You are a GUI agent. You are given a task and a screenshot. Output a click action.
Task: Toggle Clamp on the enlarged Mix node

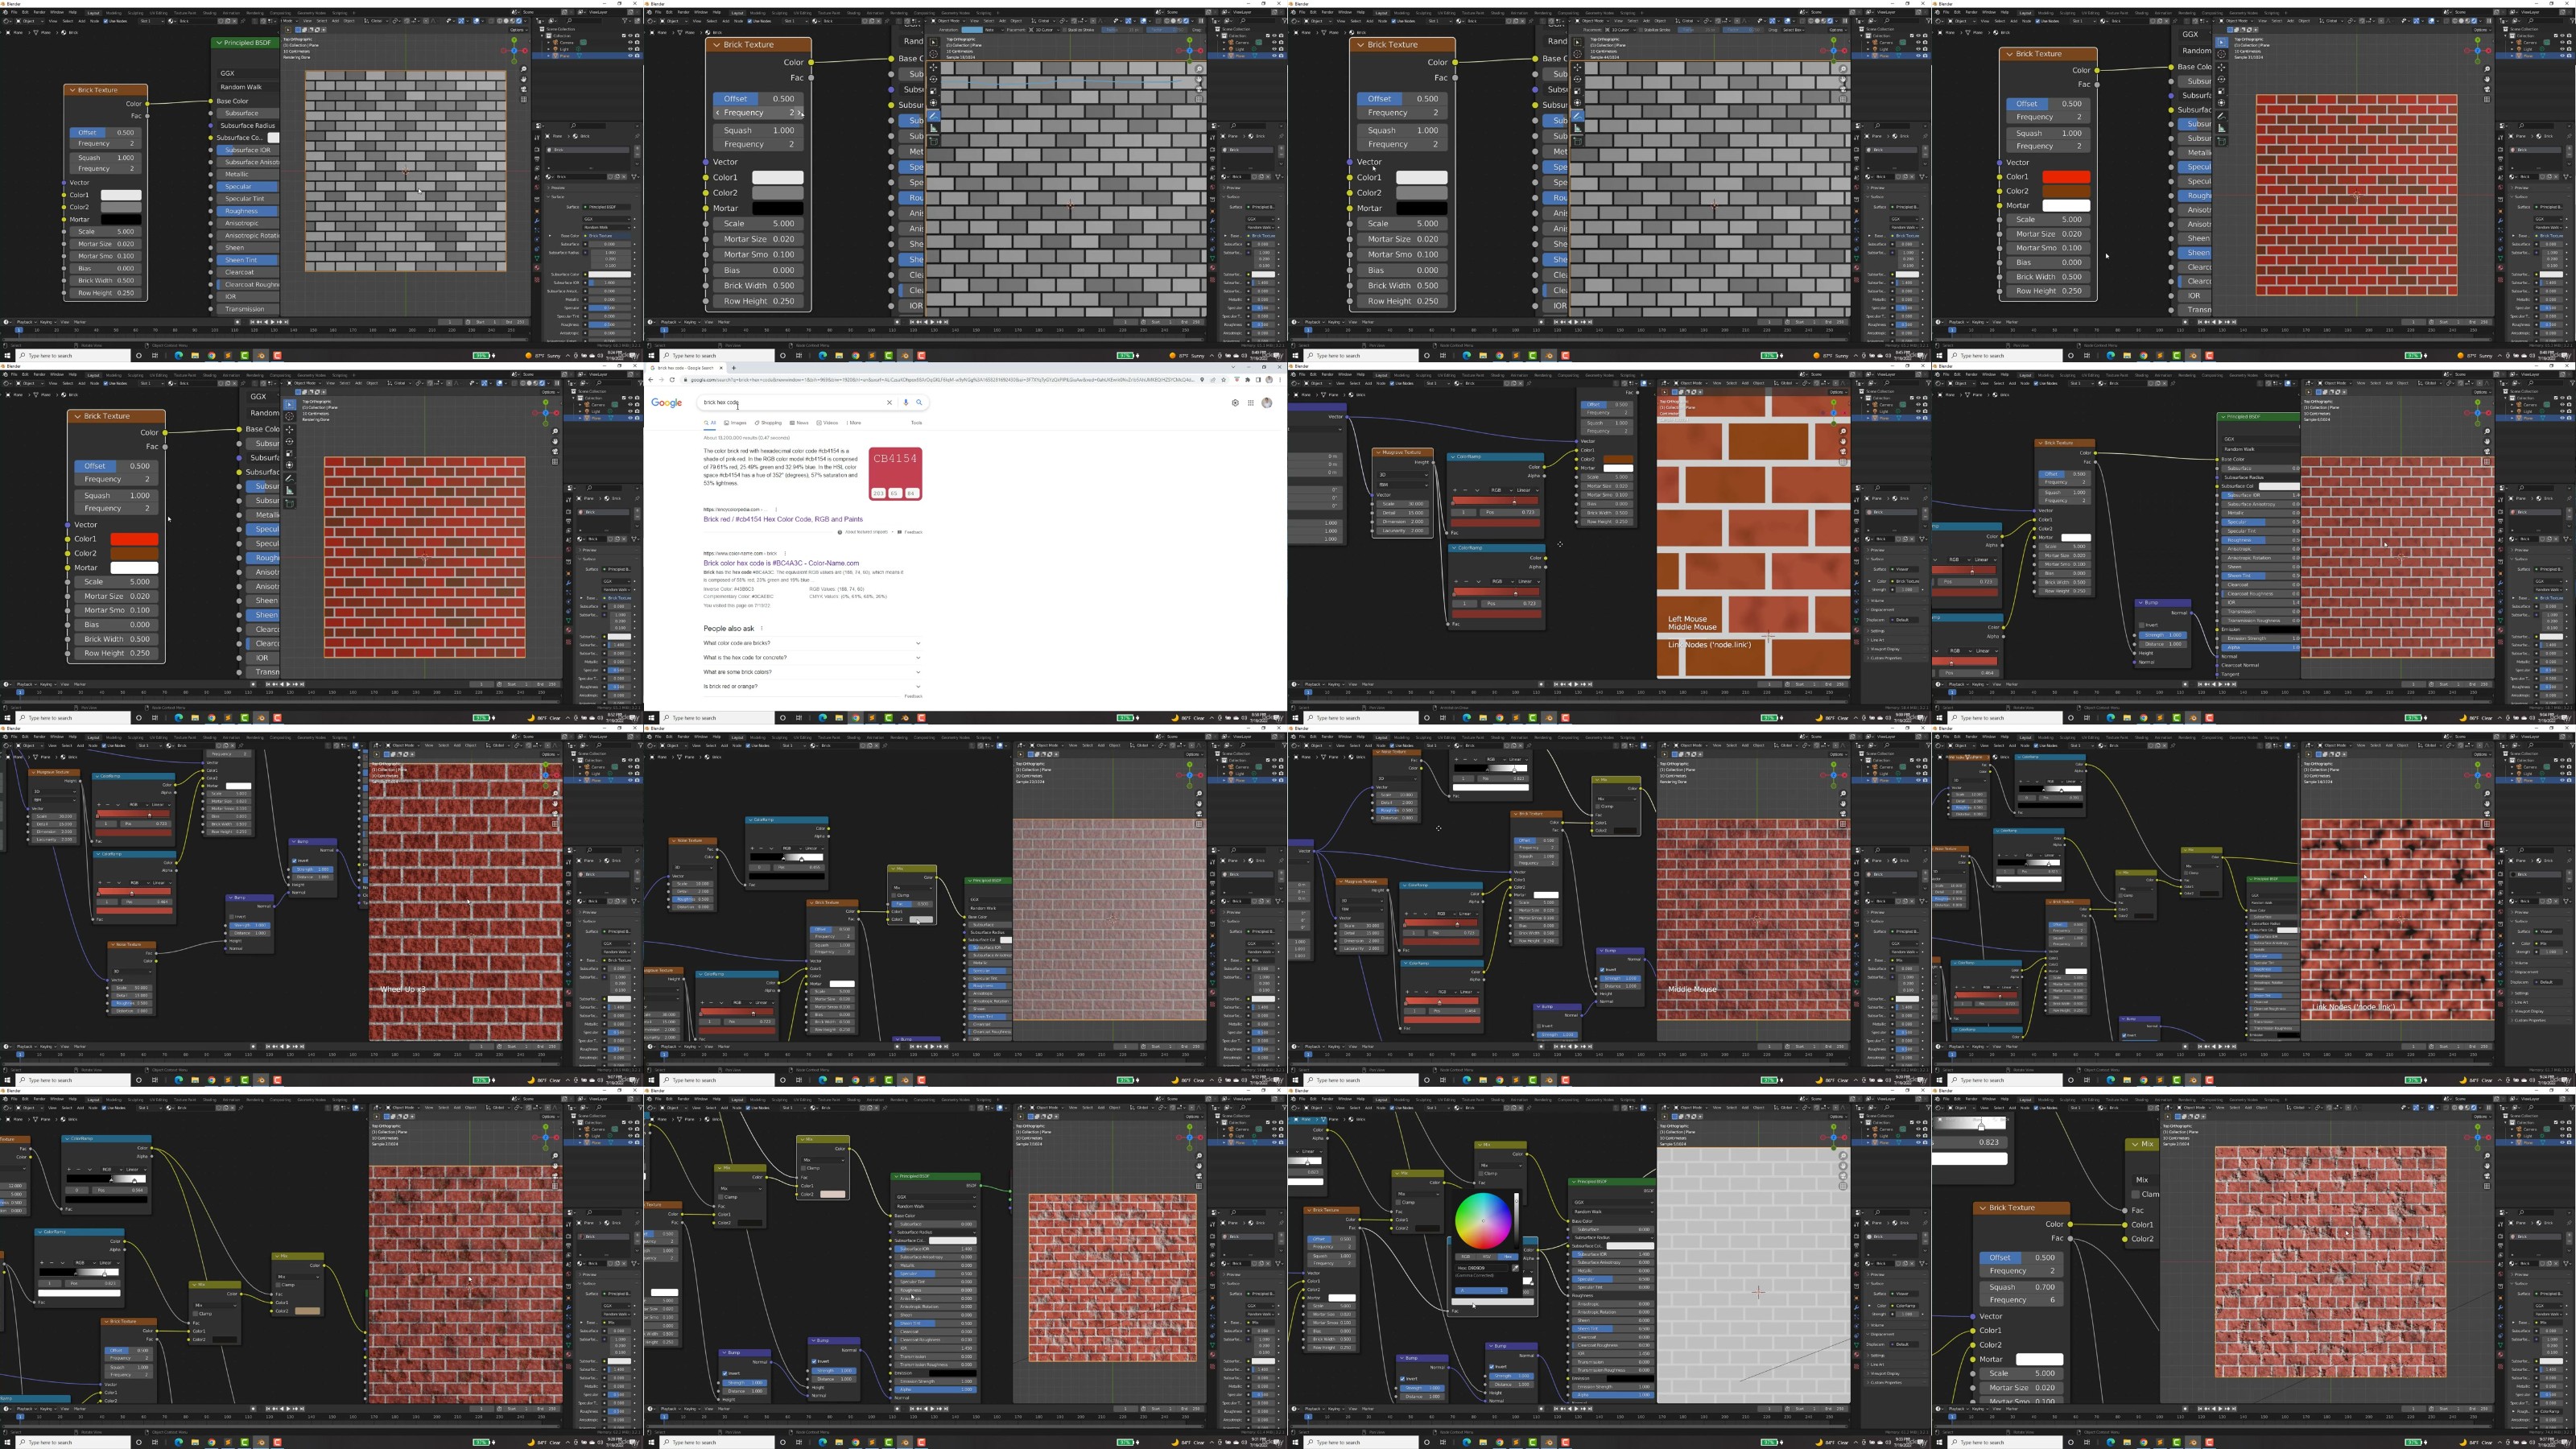click(x=2135, y=1194)
